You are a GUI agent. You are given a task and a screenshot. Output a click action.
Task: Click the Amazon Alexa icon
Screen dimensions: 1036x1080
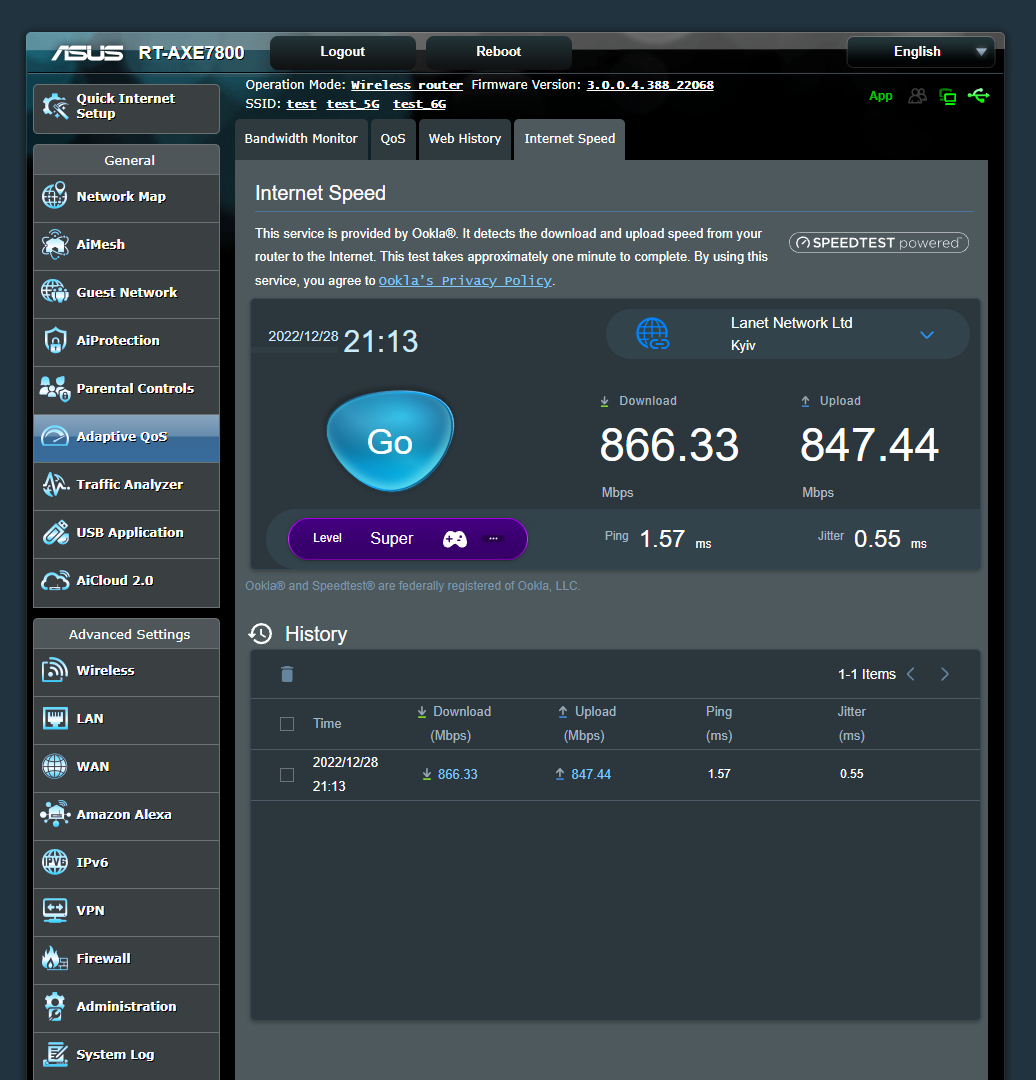tap(54, 814)
